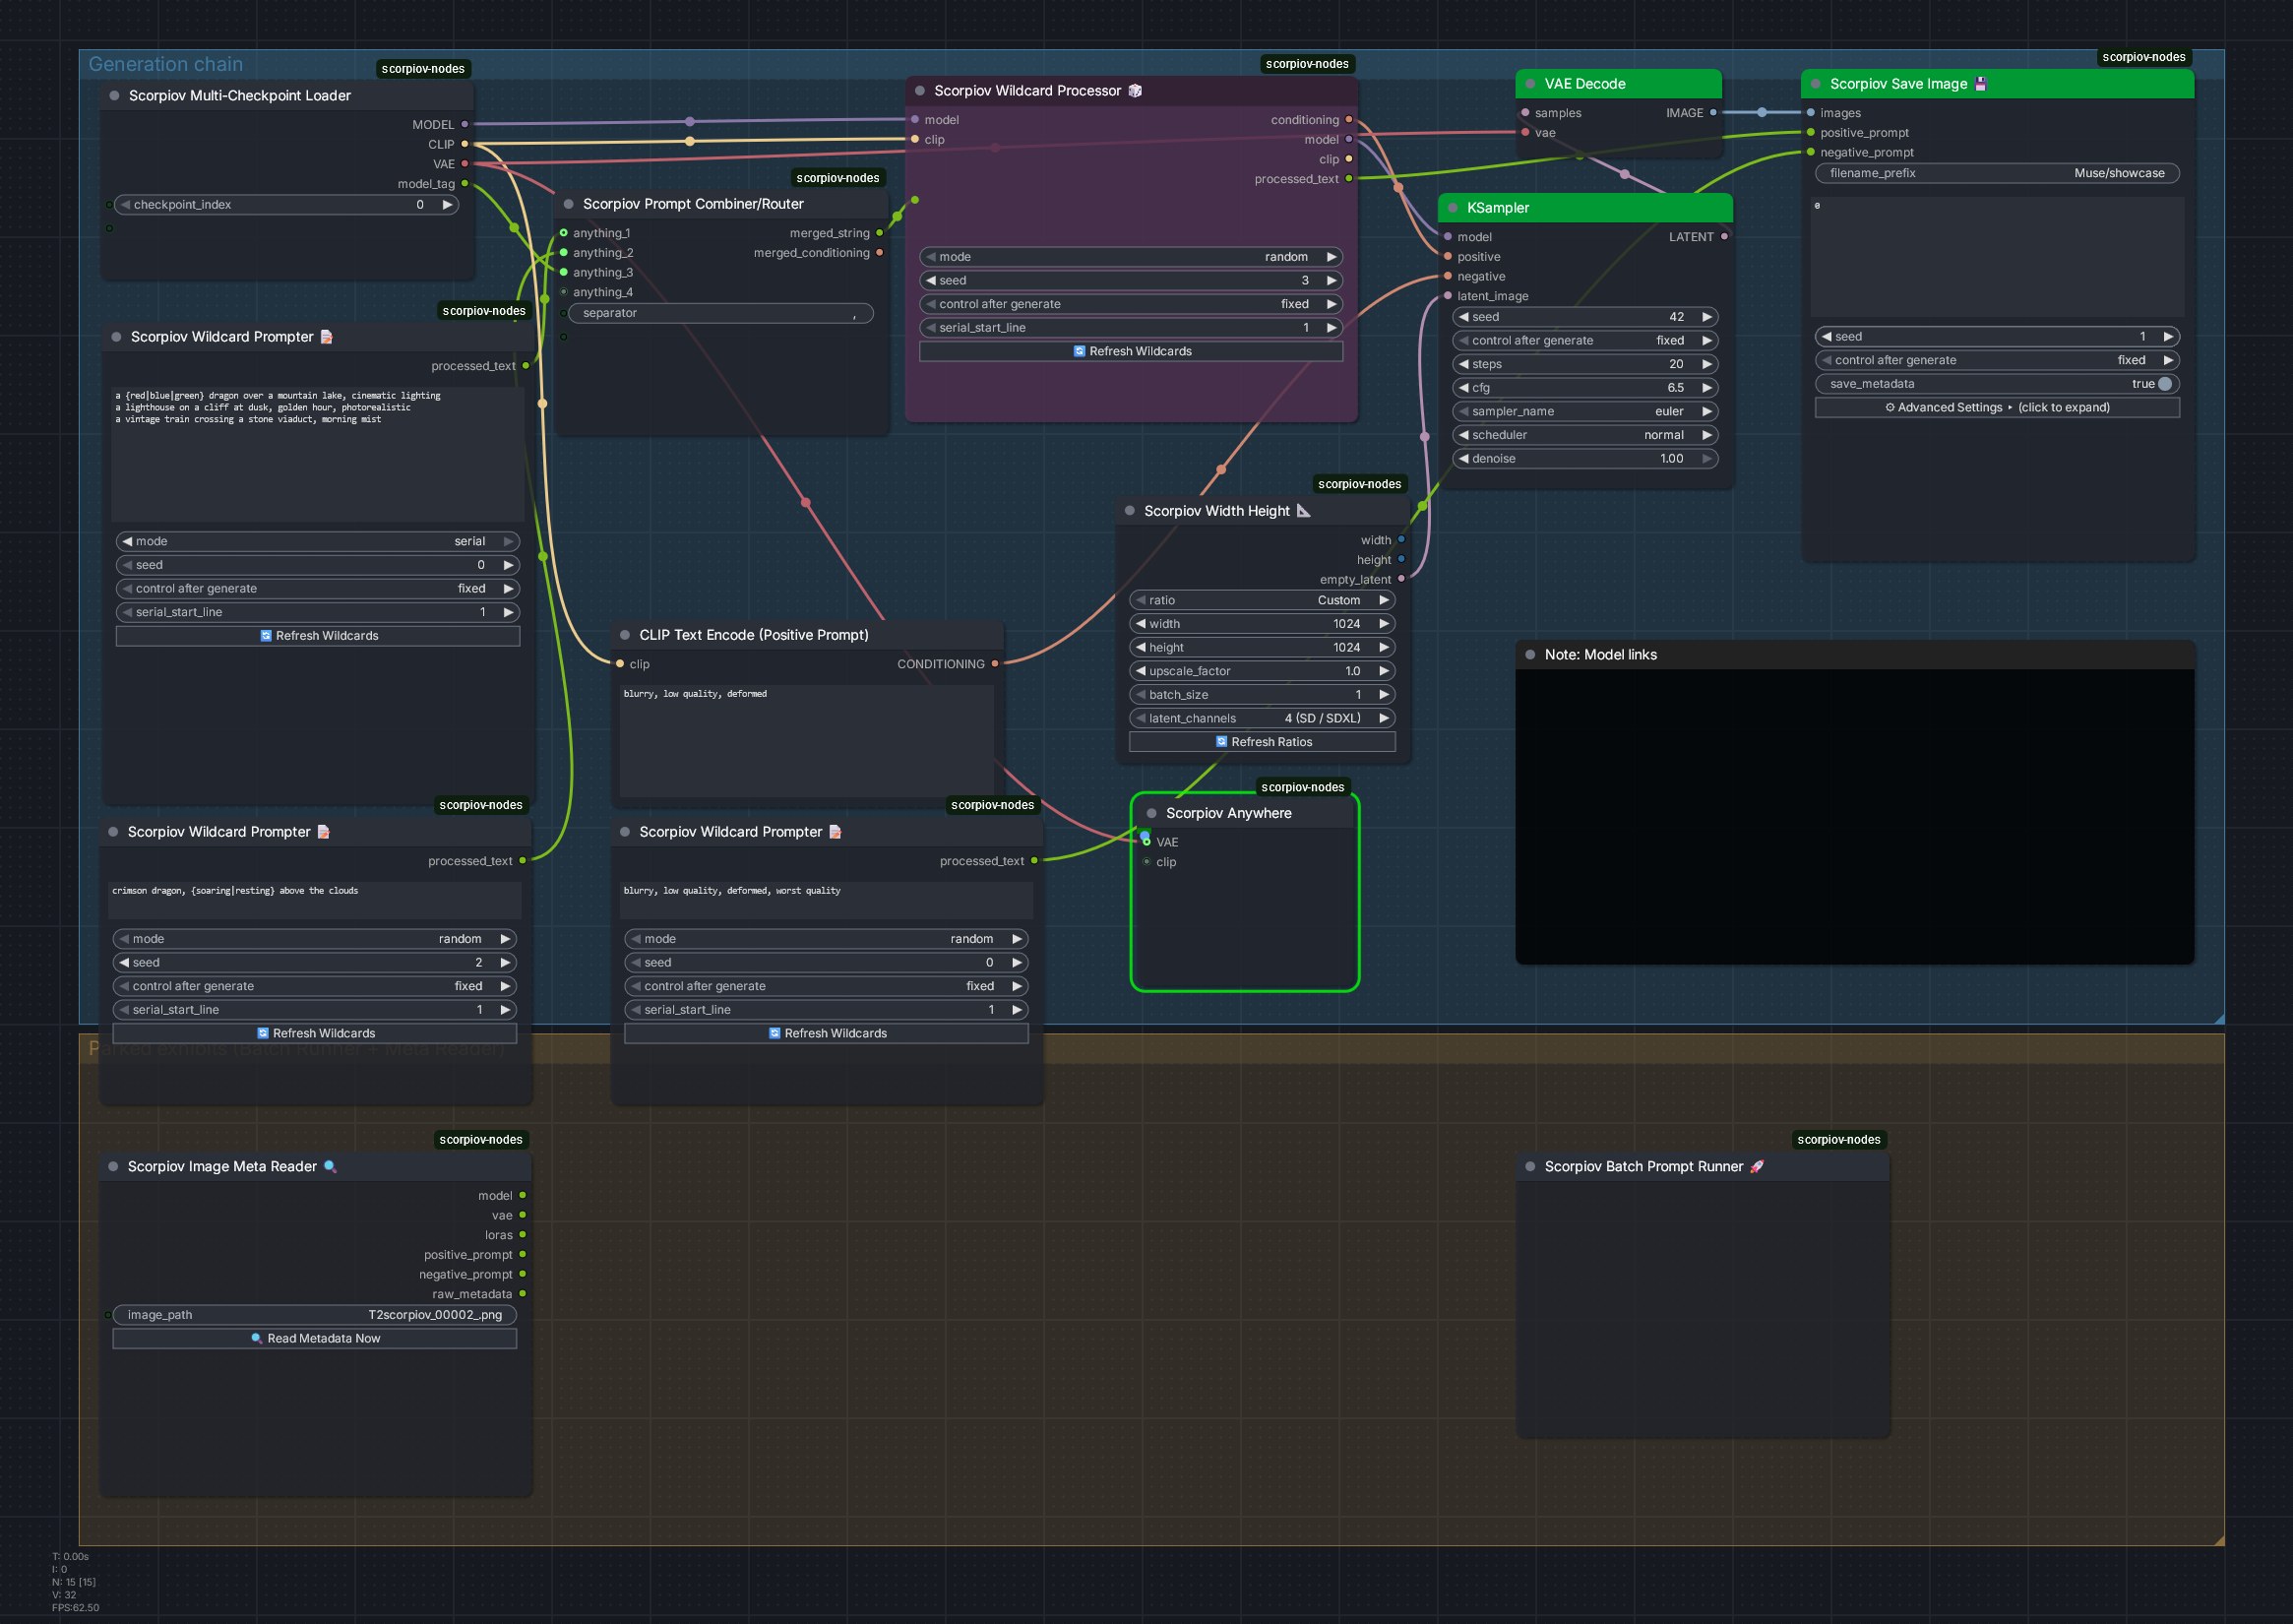Click the Generation chain group title
Viewport: 2293px width, 1624px height.
165,65
